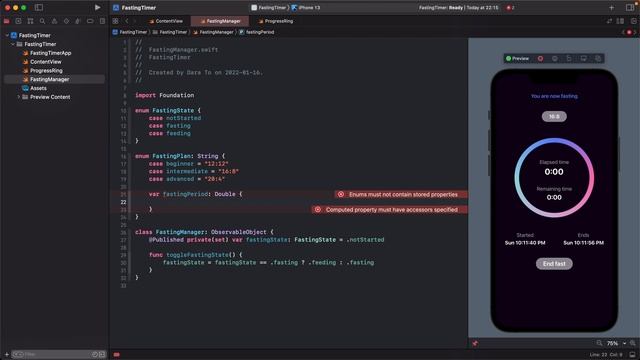Switch to the ProgressRing tab

pos(276,21)
